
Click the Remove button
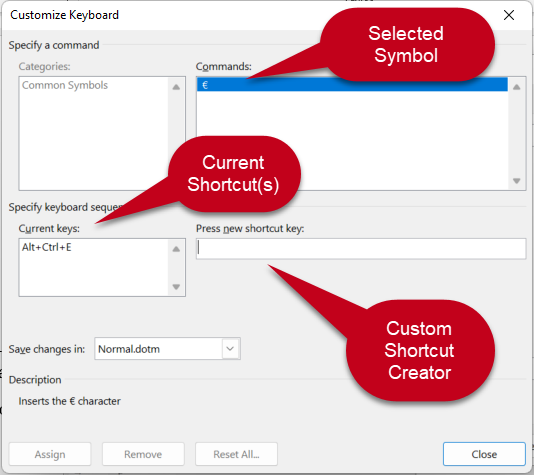pos(143,454)
